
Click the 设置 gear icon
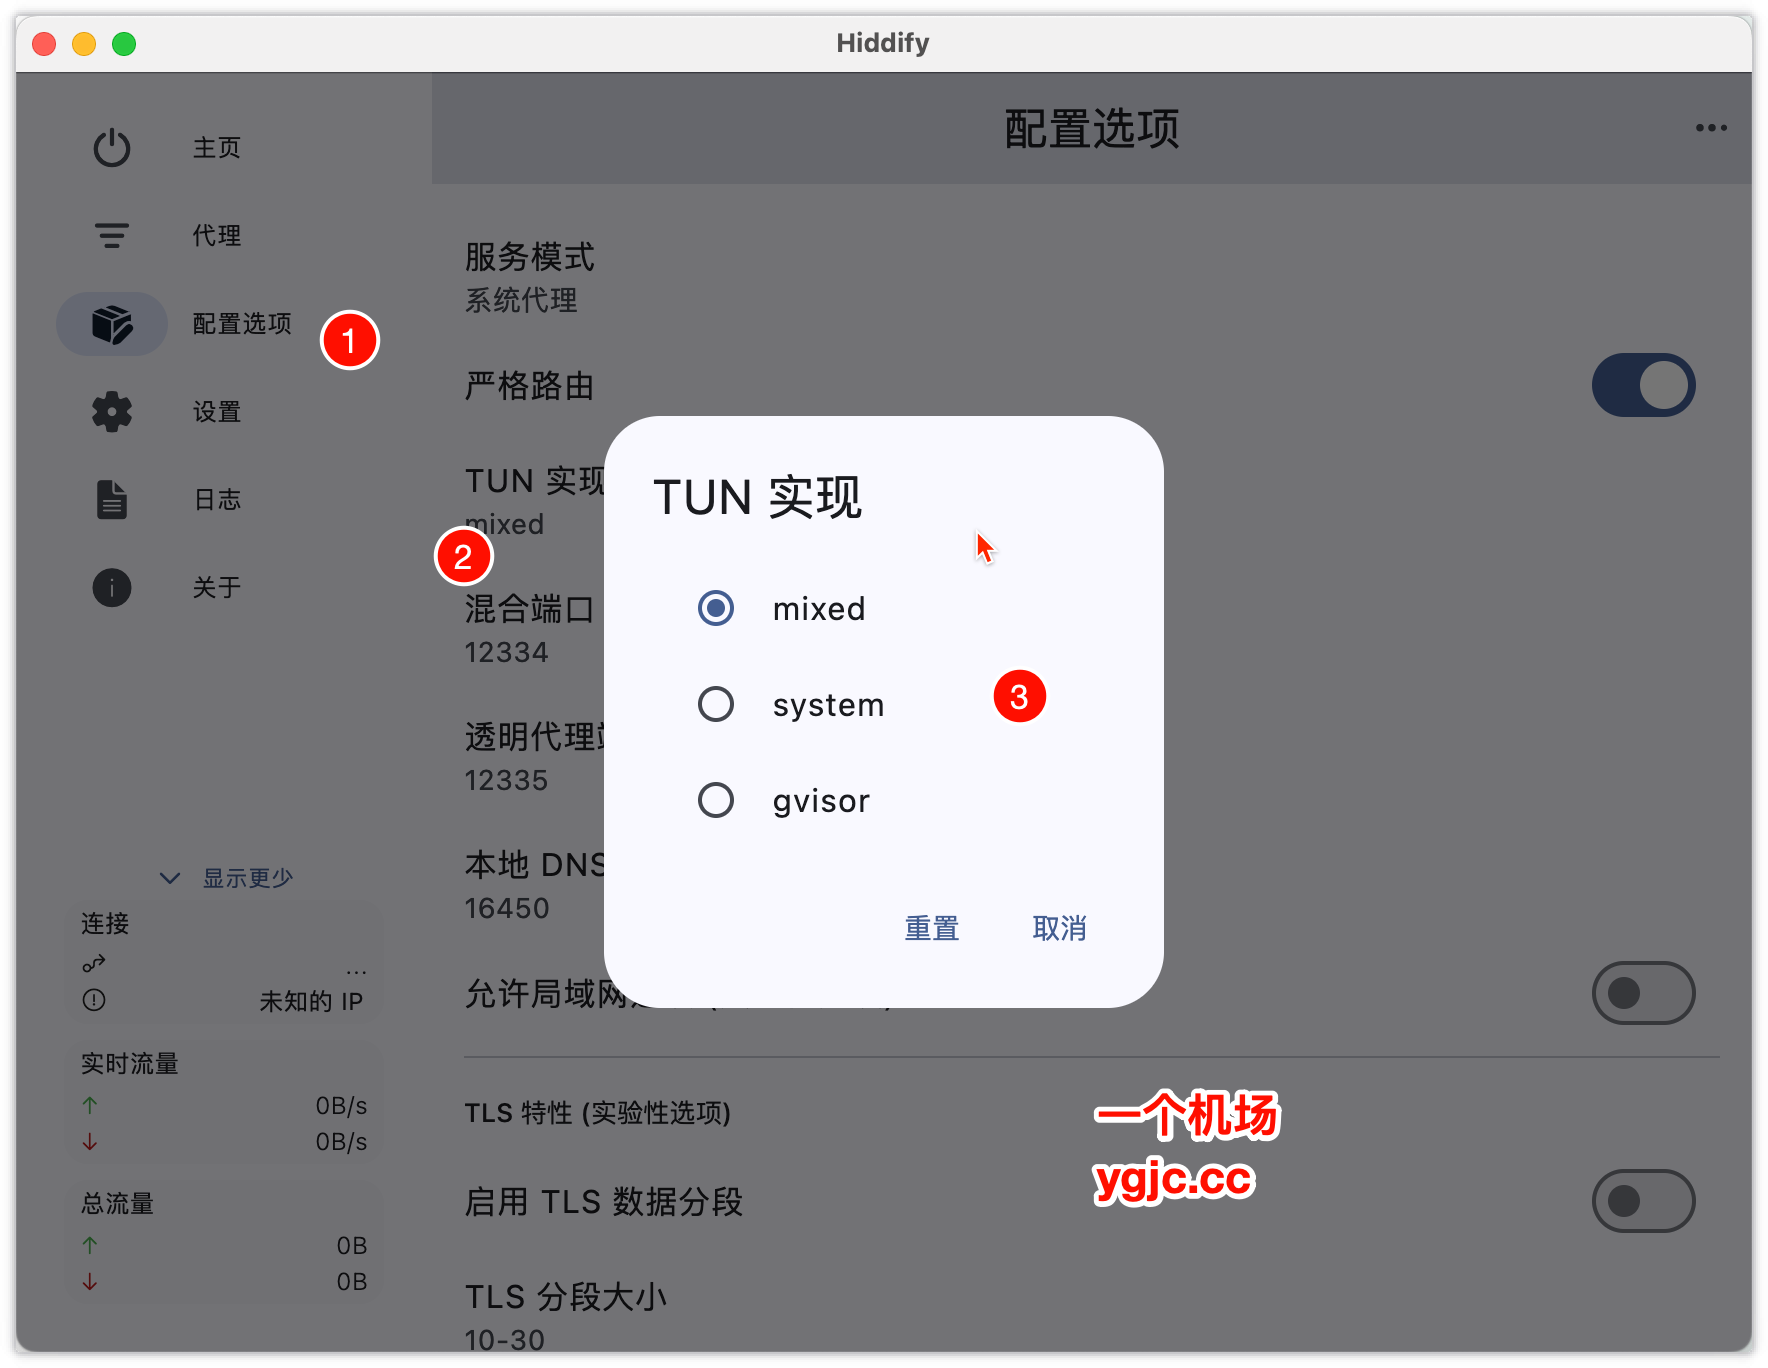coord(111,412)
